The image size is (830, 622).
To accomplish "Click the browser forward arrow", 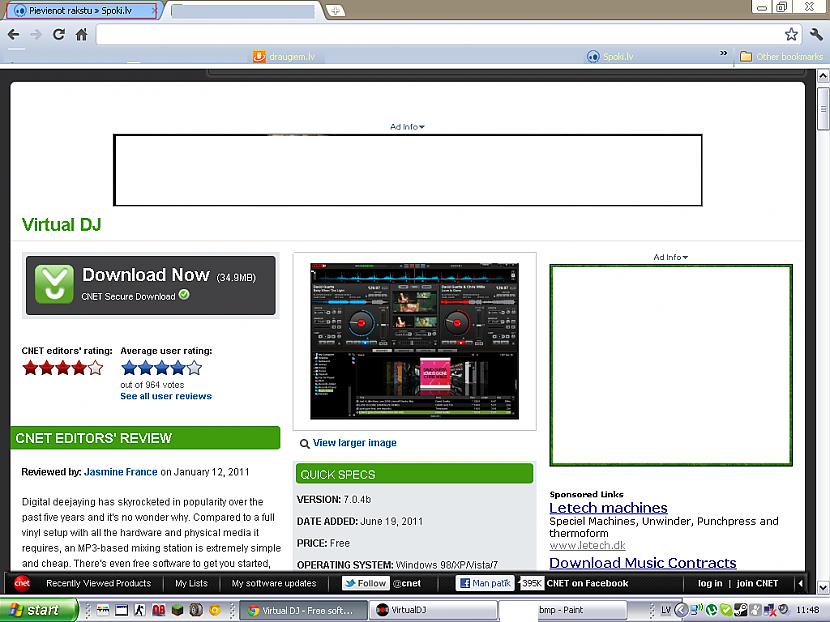I will (36, 34).
